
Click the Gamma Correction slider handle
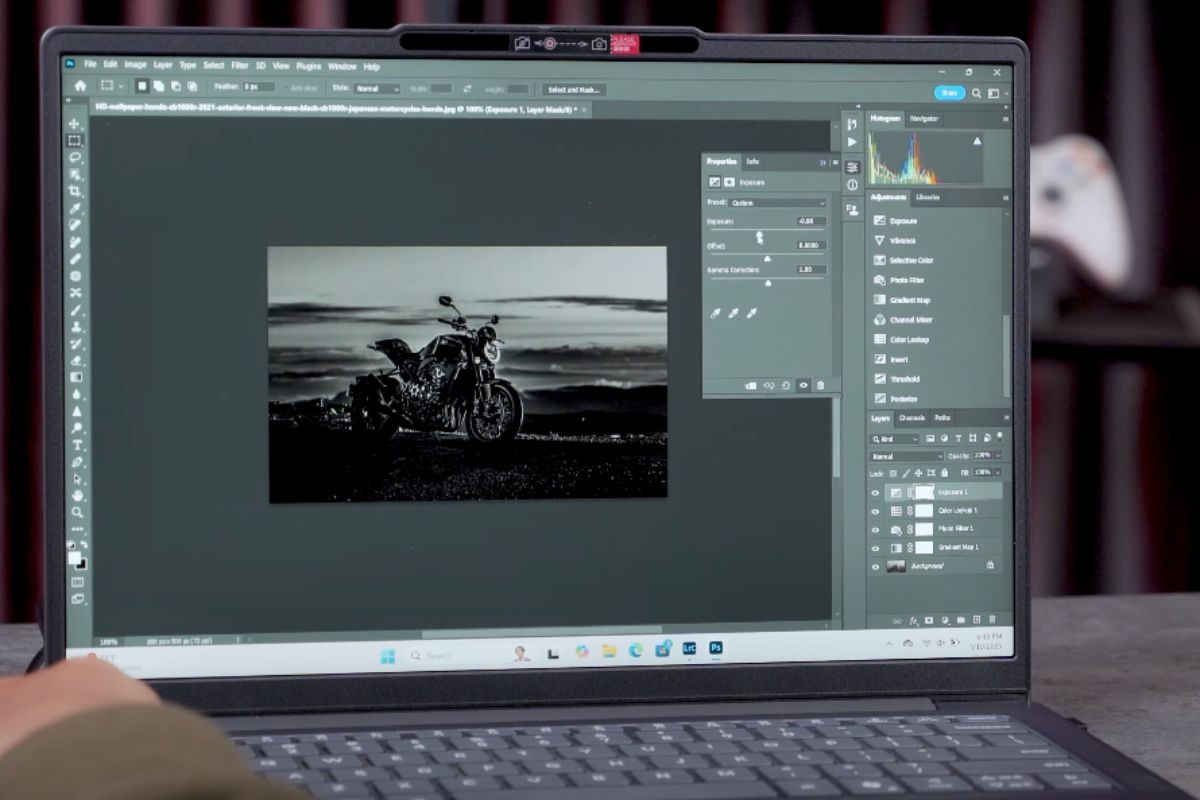tap(768, 283)
